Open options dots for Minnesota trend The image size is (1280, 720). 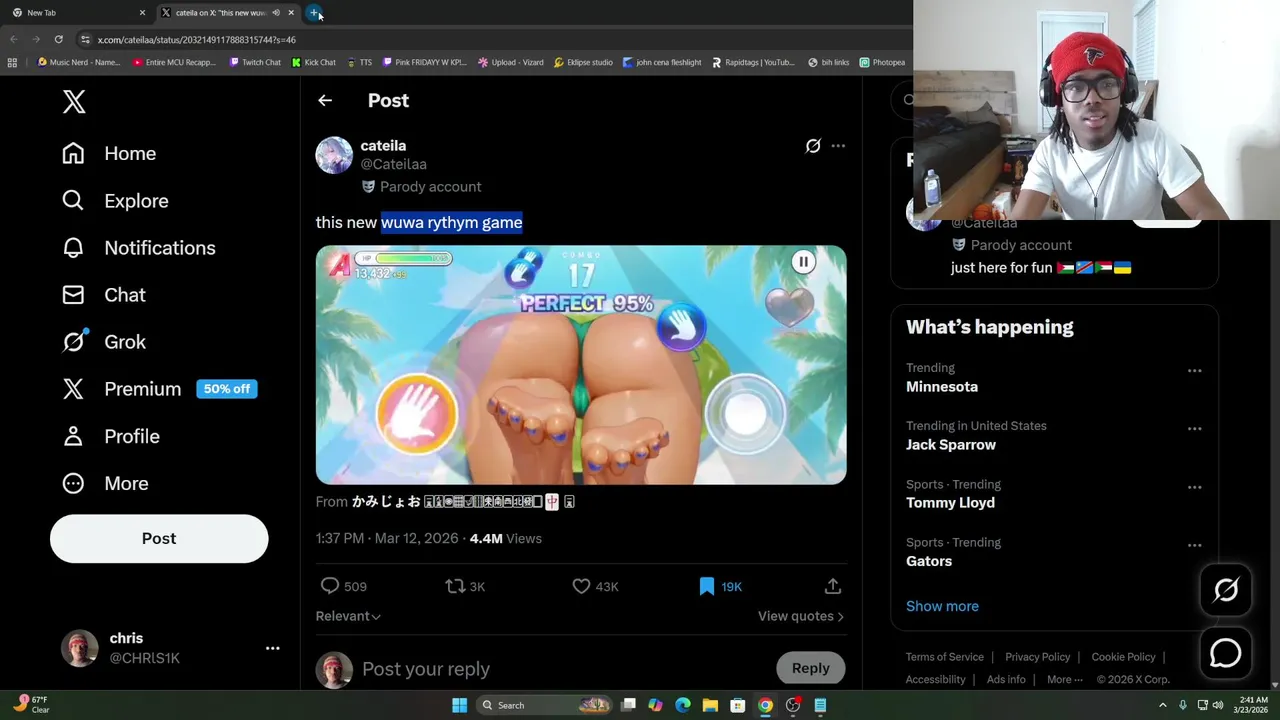[x=1194, y=371]
